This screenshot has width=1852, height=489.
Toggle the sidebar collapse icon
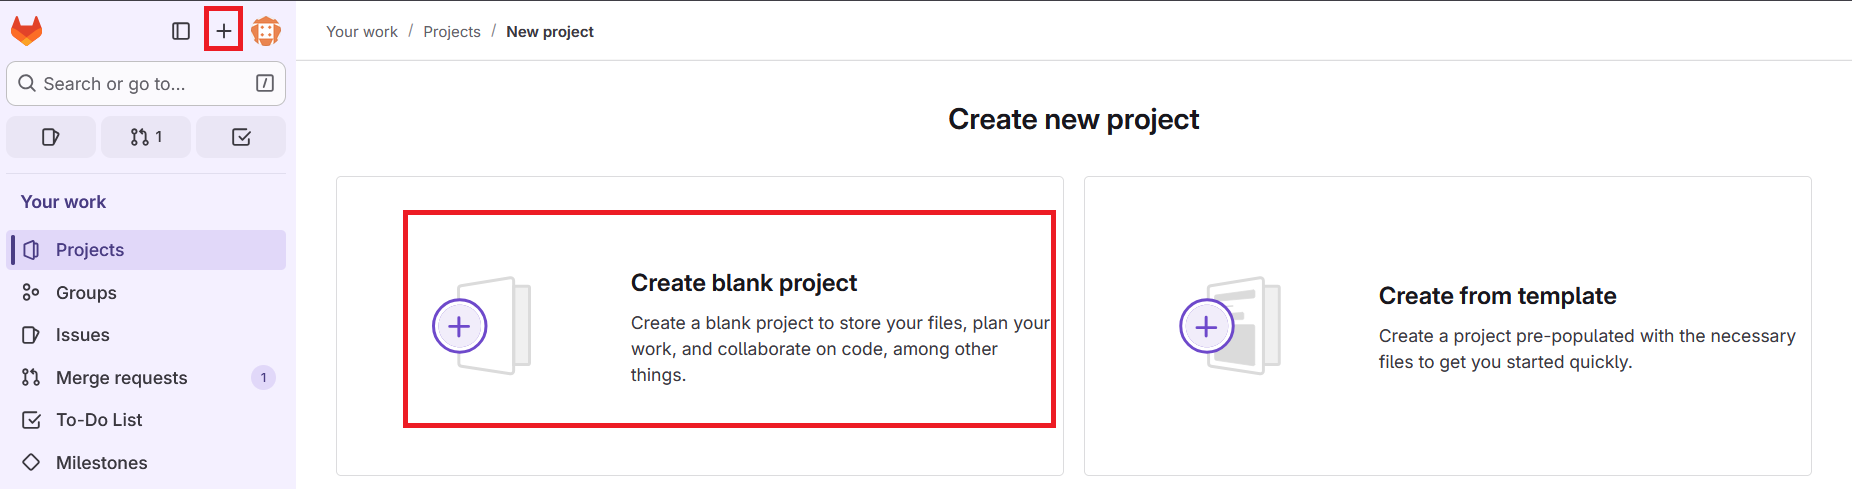pyautogui.click(x=181, y=31)
